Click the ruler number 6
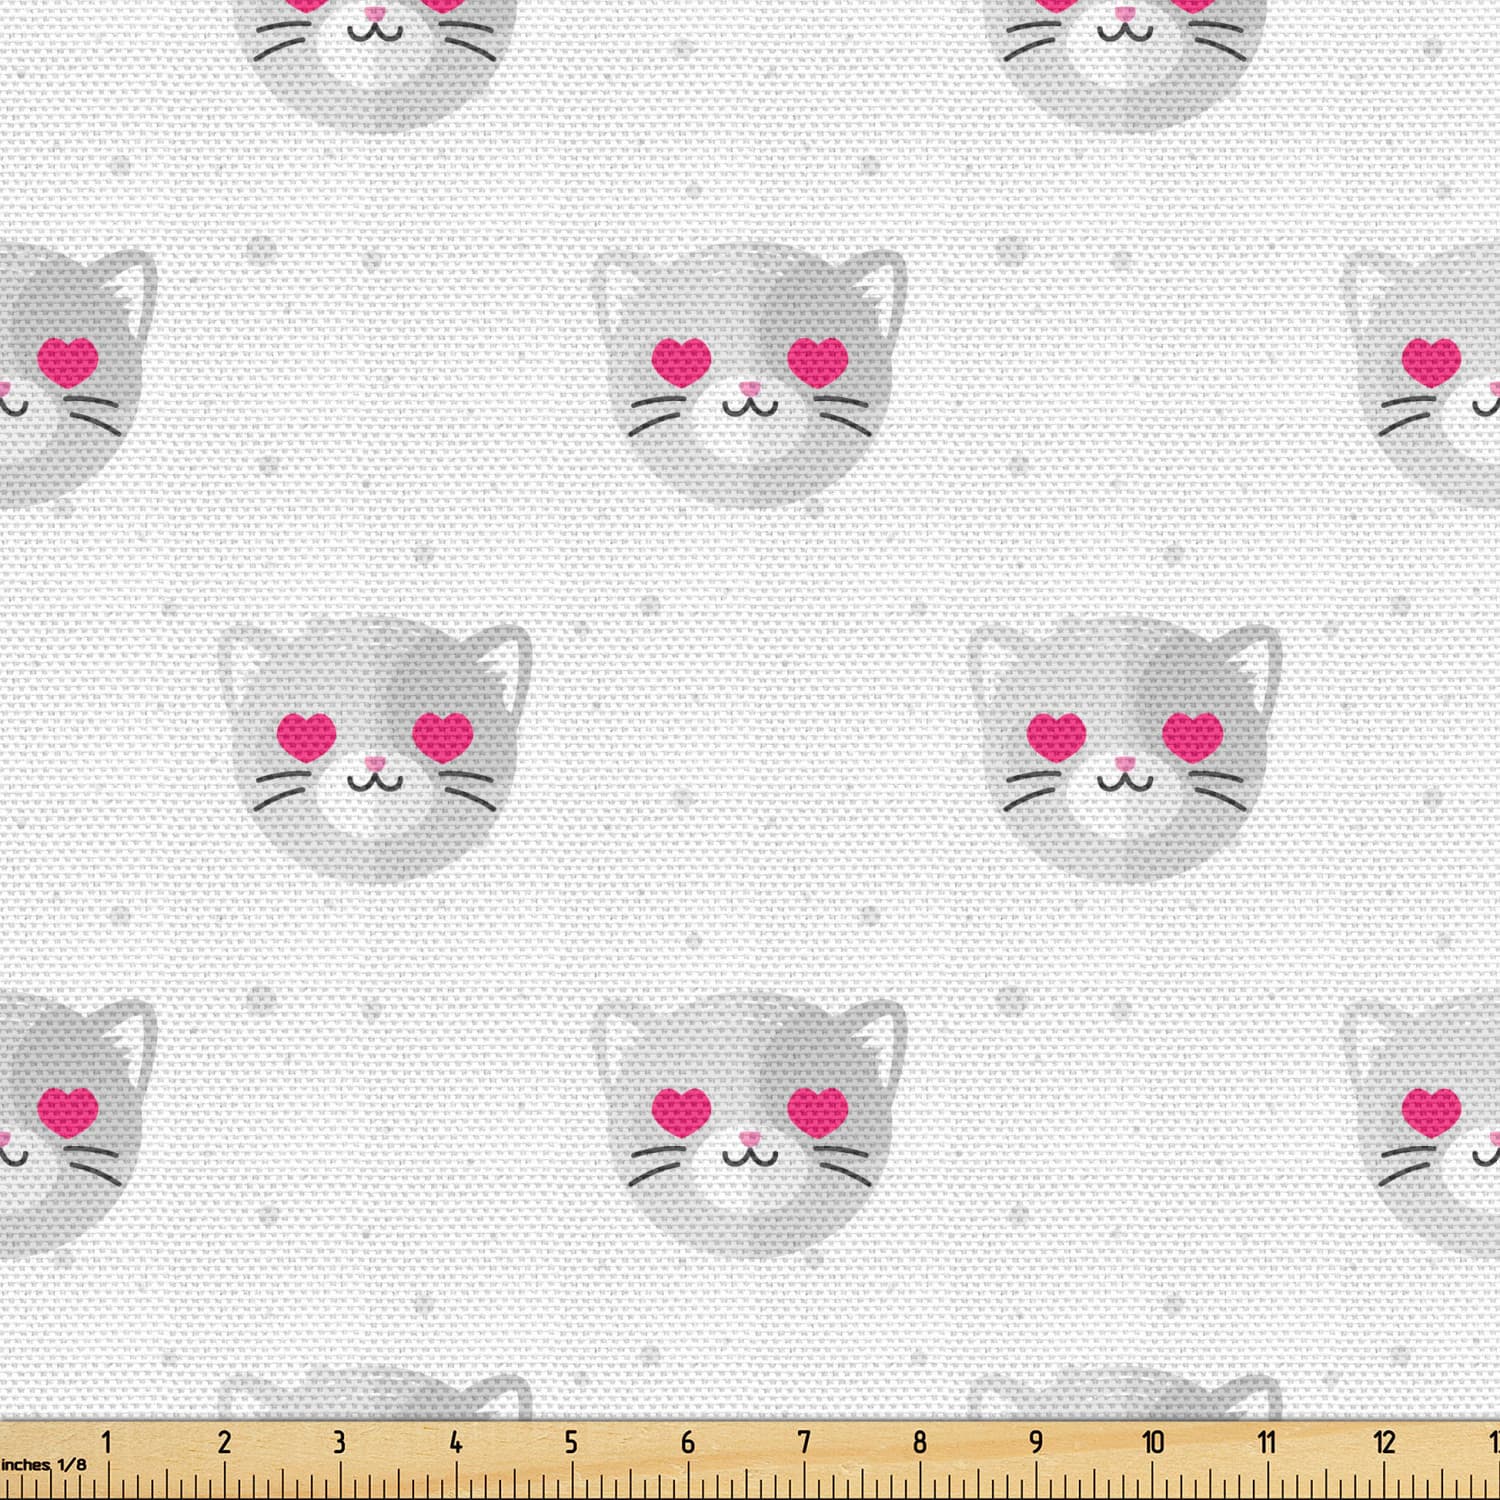1500x1500 pixels. (687, 1443)
